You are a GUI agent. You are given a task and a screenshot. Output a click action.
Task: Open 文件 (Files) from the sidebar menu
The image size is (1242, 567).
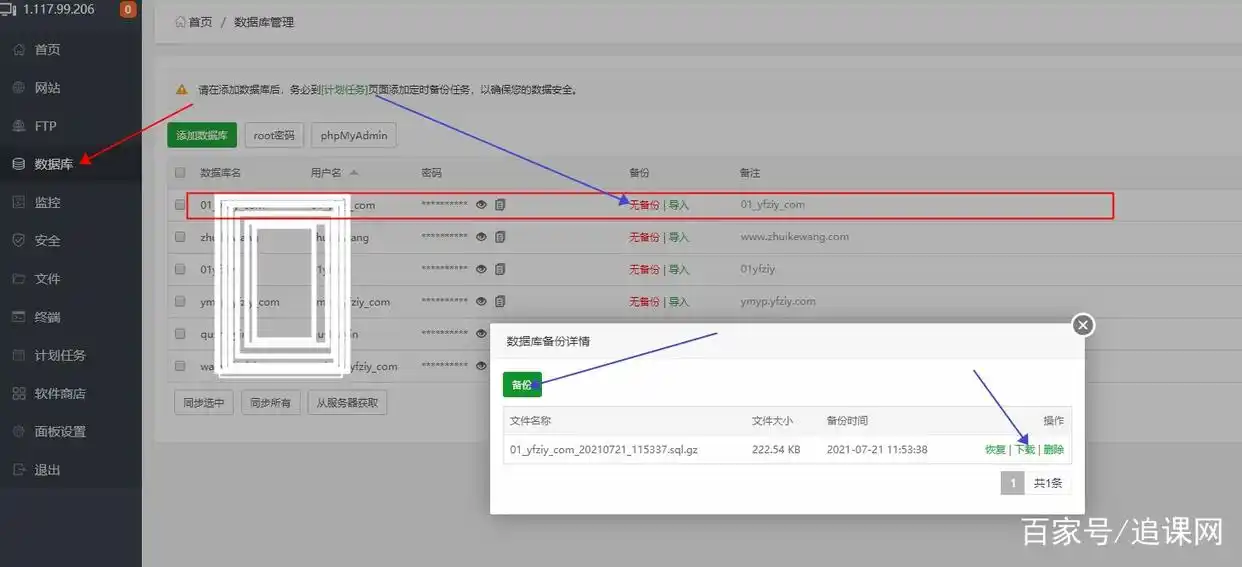[19, 279]
